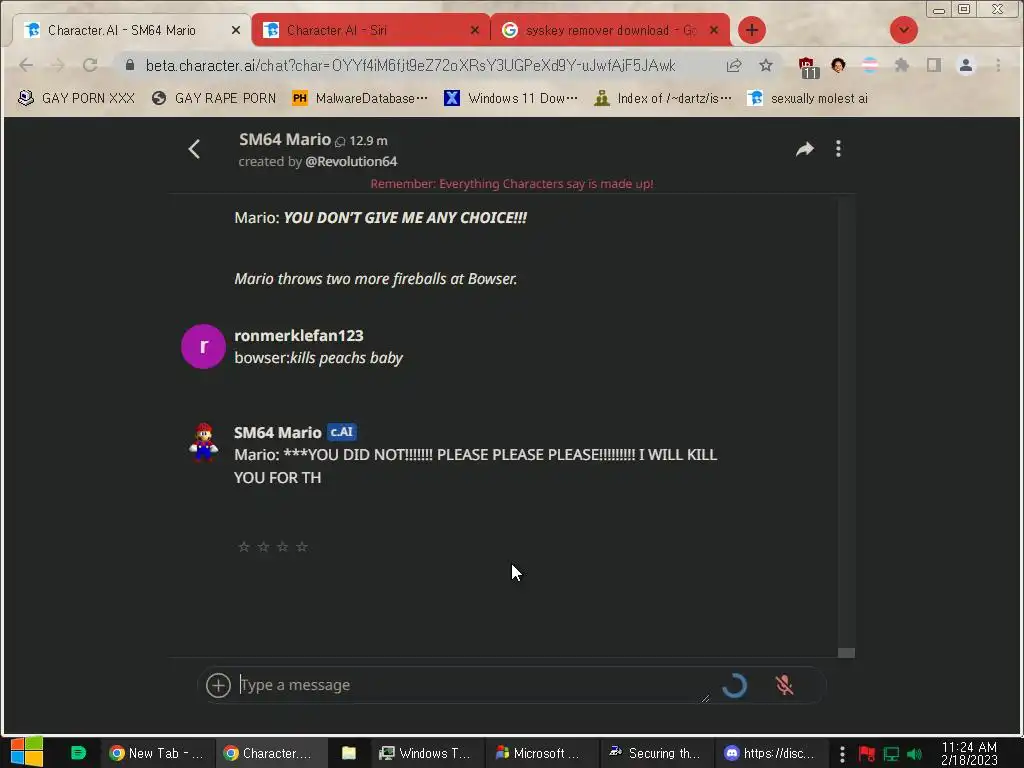This screenshot has width=1024, height=768.
Task: Expand the tab search dropdown arrow
Action: click(x=903, y=30)
